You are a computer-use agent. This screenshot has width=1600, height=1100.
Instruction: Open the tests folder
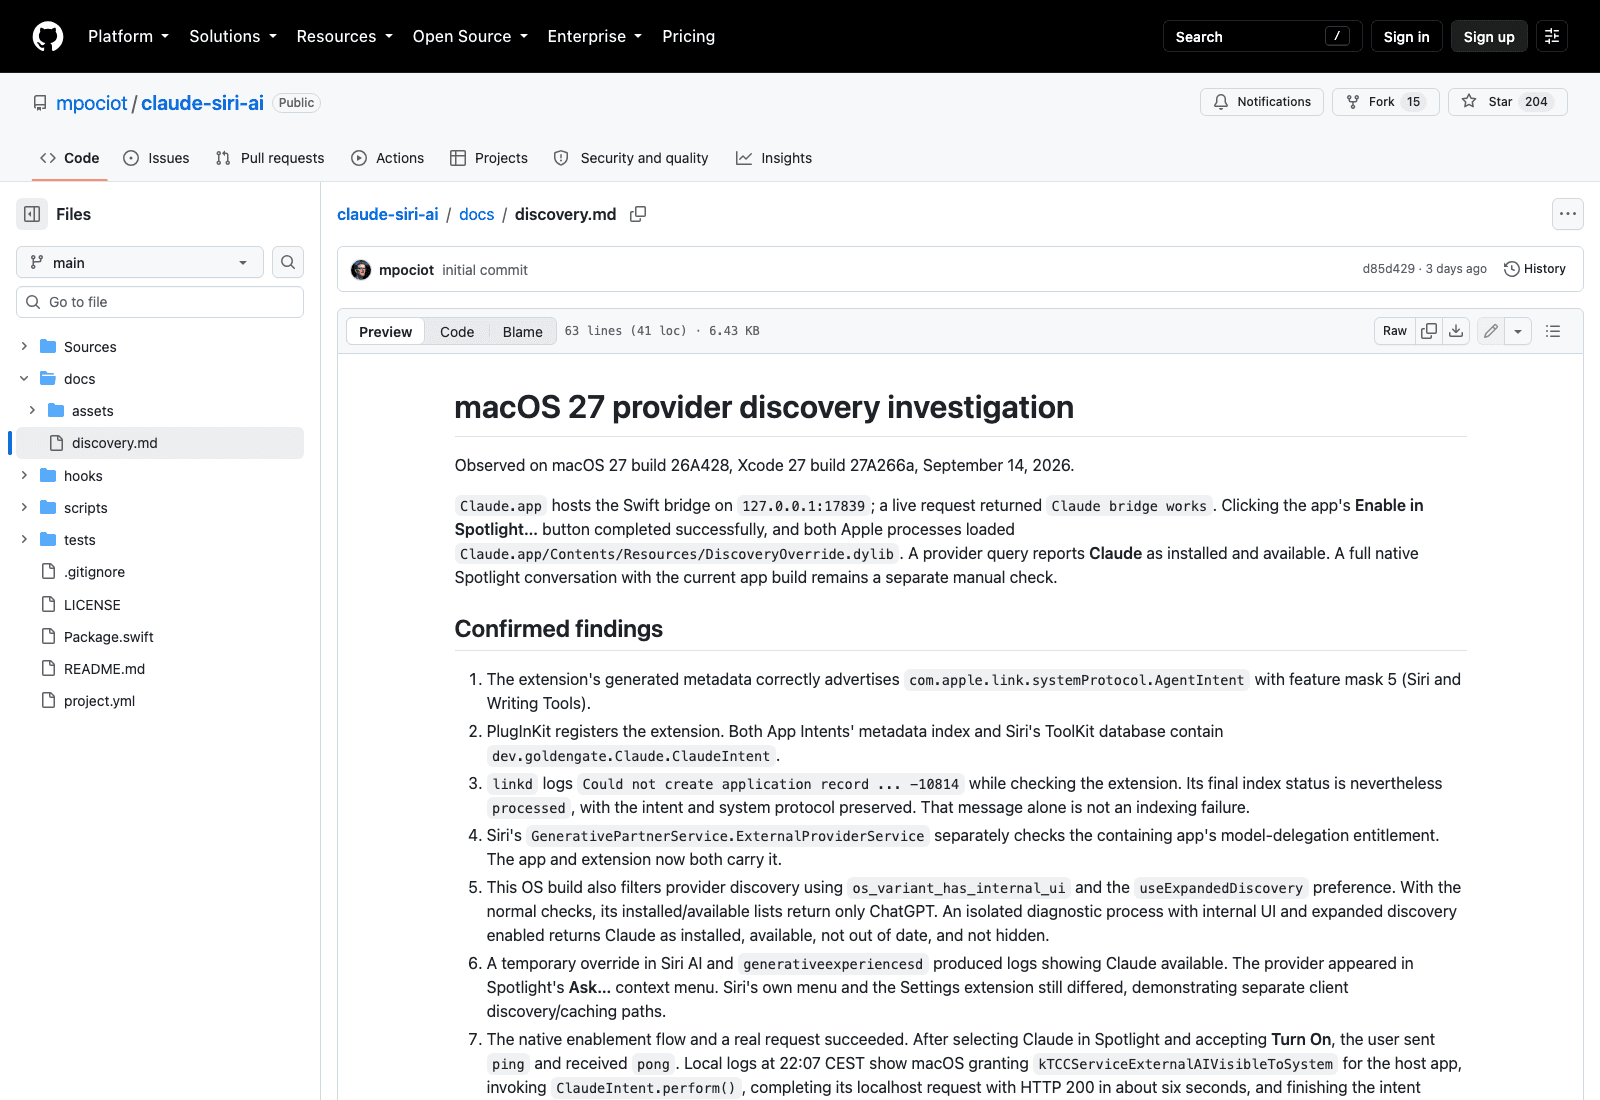tap(80, 540)
